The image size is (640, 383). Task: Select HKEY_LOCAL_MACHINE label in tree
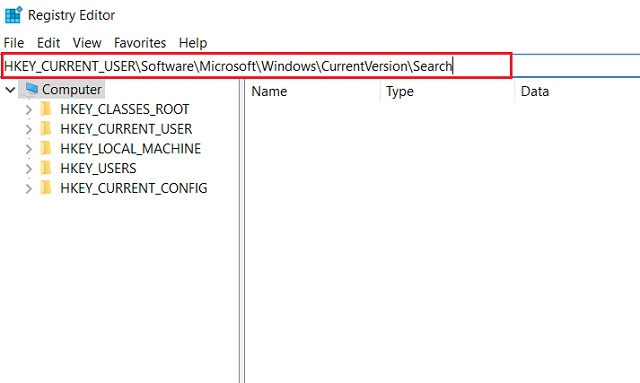131,149
